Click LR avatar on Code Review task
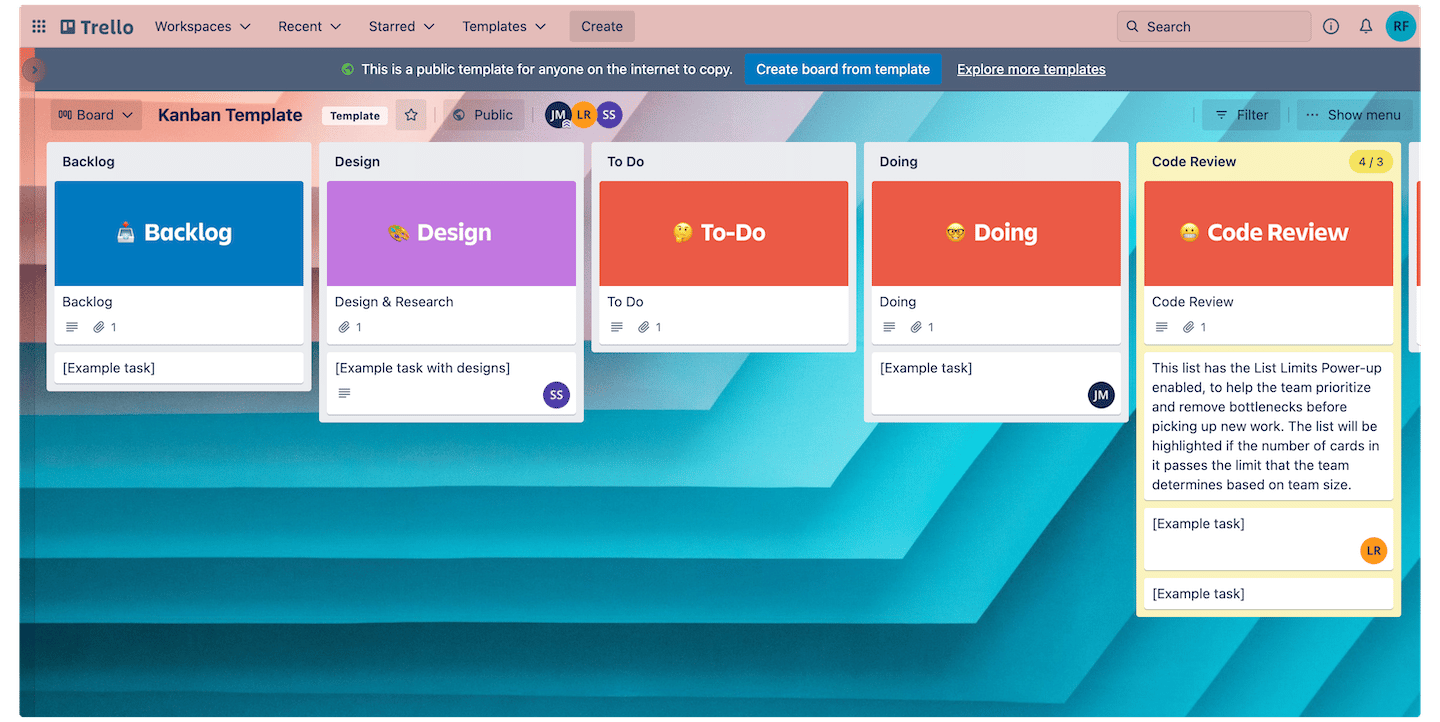The width and height of the screenshot is (1440, 722). 1374,550
